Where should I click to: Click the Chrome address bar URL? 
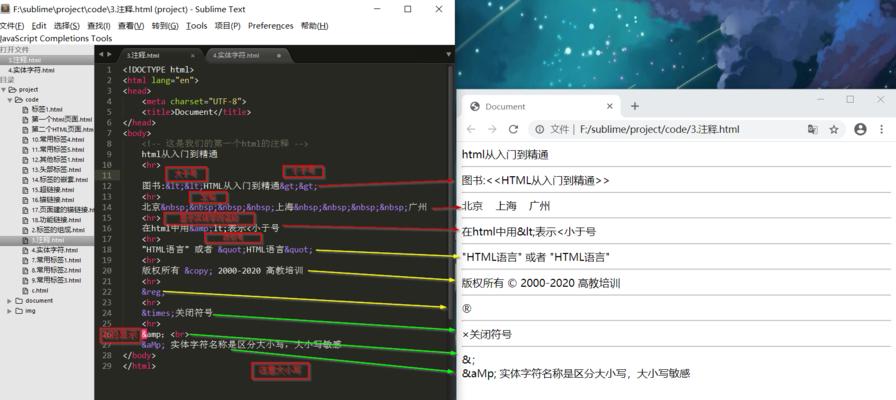point(659,130)
